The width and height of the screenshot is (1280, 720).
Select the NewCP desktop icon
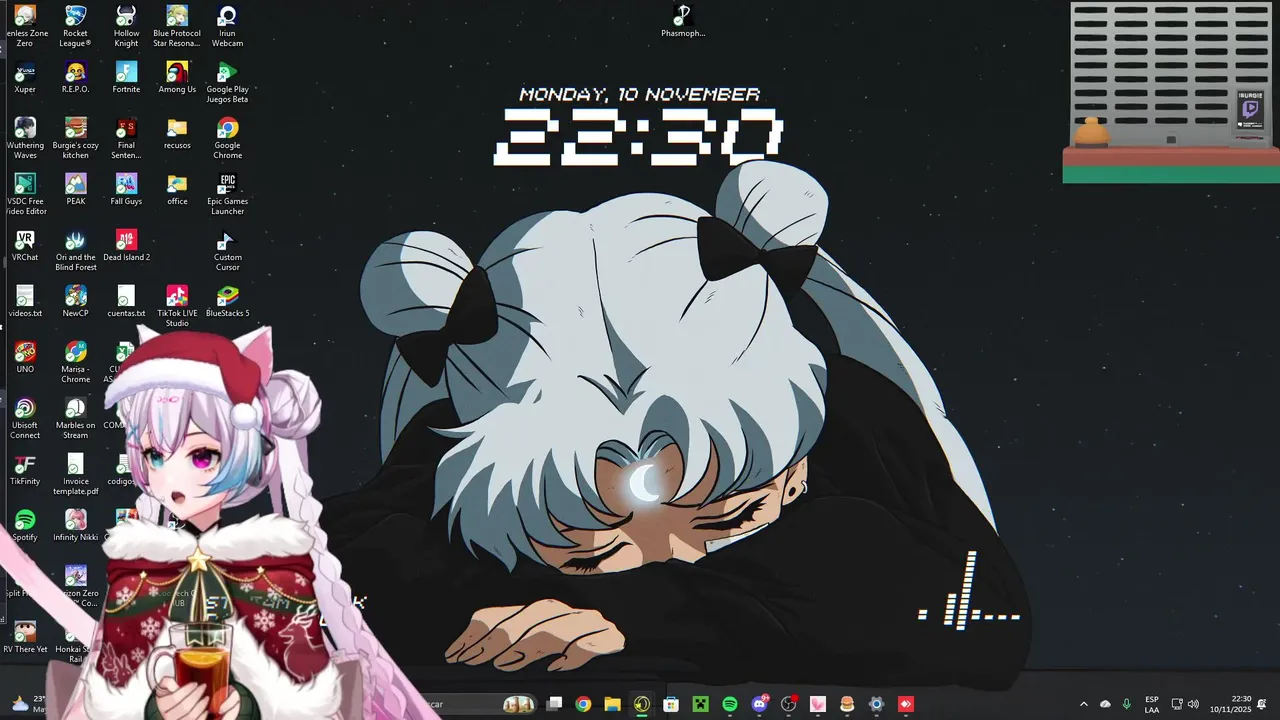[75, 301]
